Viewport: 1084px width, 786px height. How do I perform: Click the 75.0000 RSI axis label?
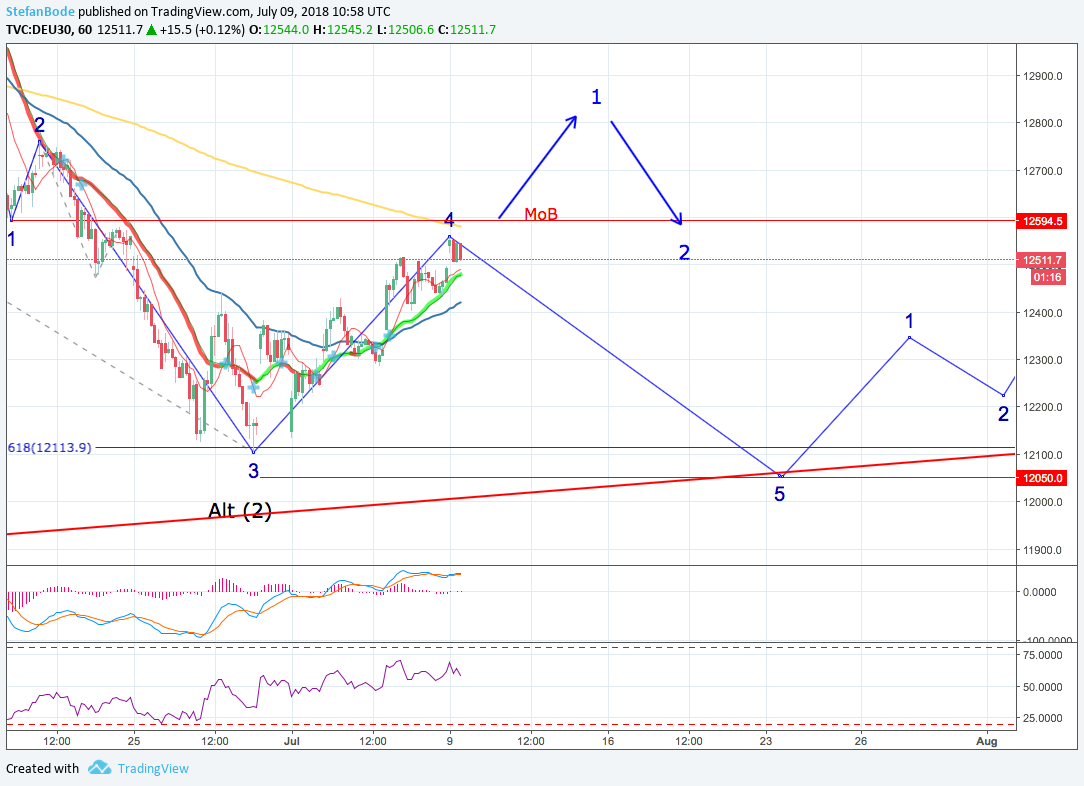pyautogui.click(x=1043, y=655)
